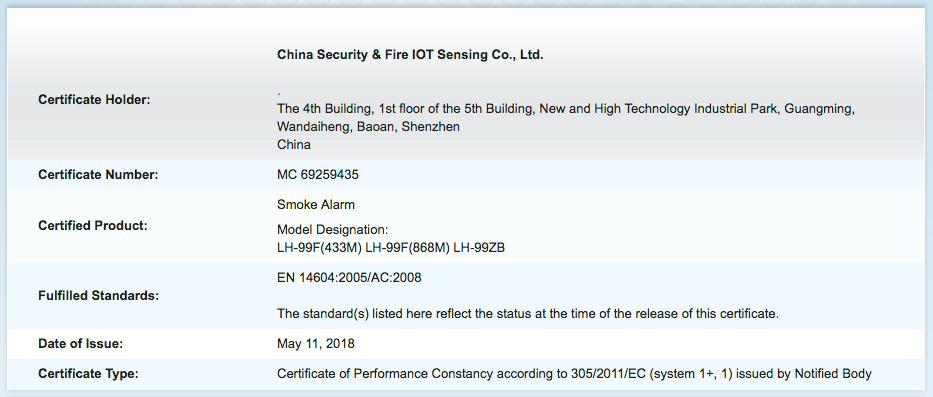Select model LH-99F(868M) text

pos(407,248)
